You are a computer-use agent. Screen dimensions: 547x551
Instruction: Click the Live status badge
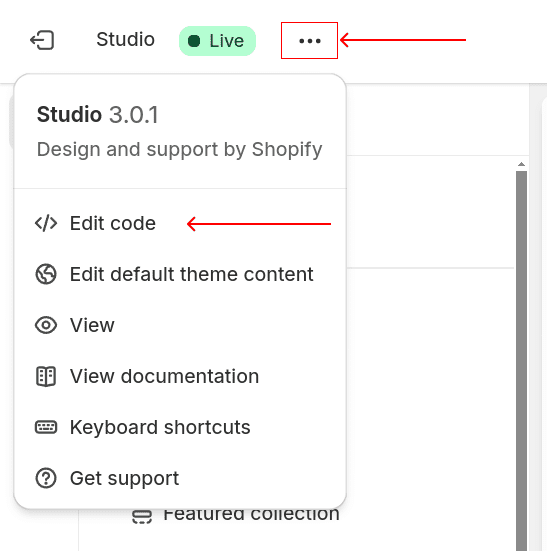(x=217, y=41)
